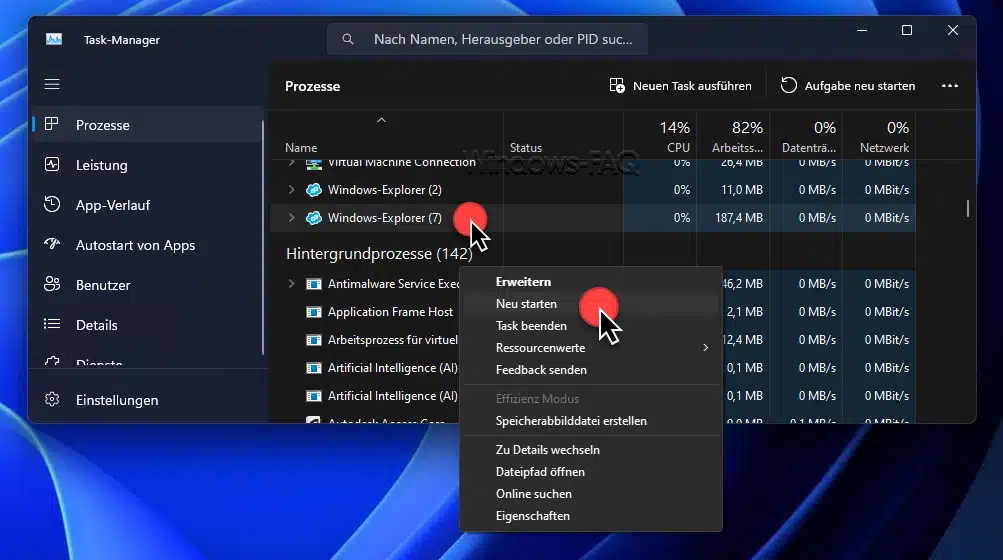
Task: Open Eigenschaften from context menu
Action: pos(532,516)
